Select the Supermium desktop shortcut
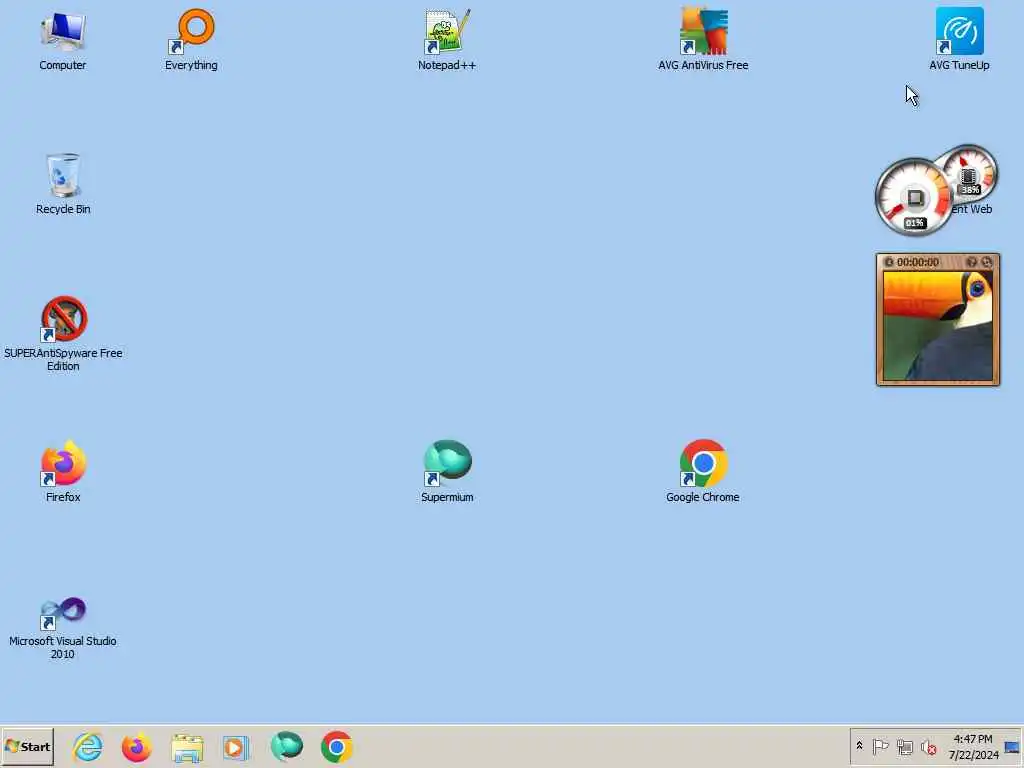Viewport: 1024px width, 768px height. (447, 472)
